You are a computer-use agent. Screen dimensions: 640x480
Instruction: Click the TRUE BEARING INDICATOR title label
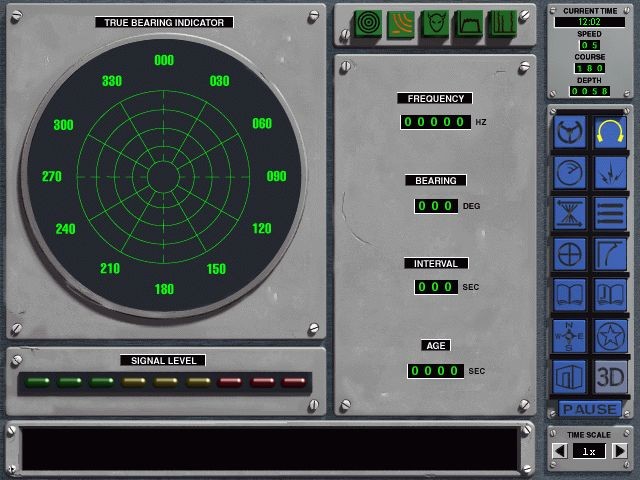click(x=164, y=22)
